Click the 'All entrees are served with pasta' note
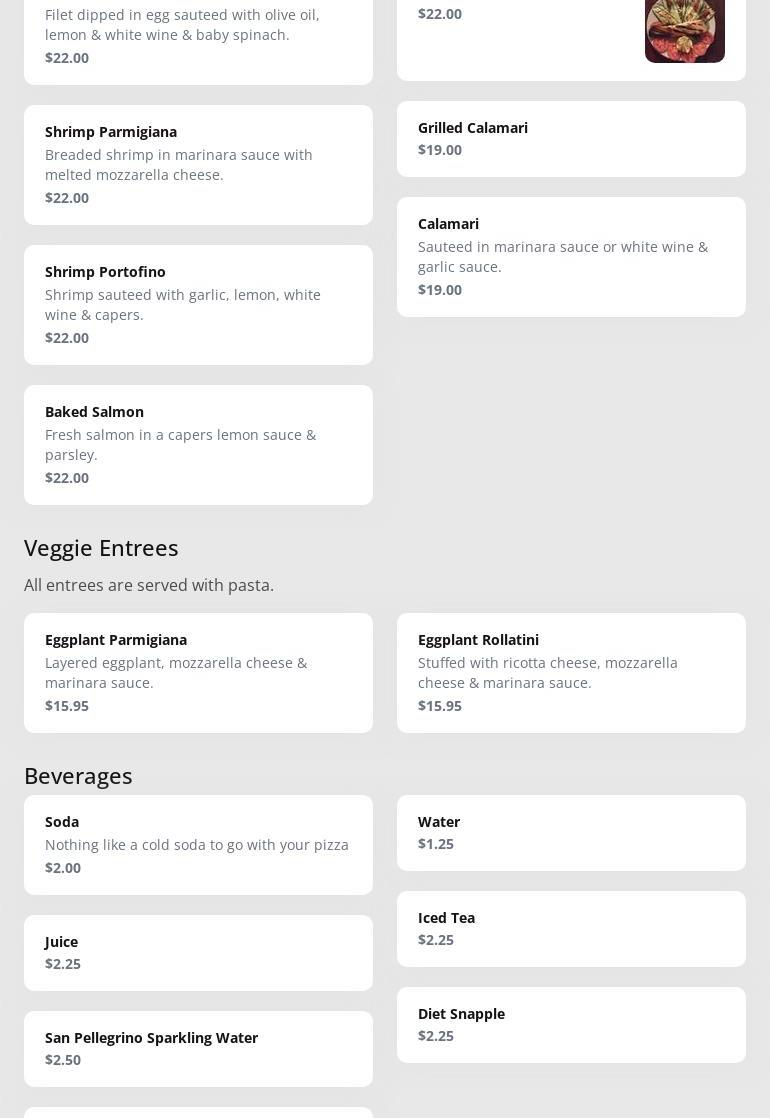770x1118 pixels. coord(149,585)
